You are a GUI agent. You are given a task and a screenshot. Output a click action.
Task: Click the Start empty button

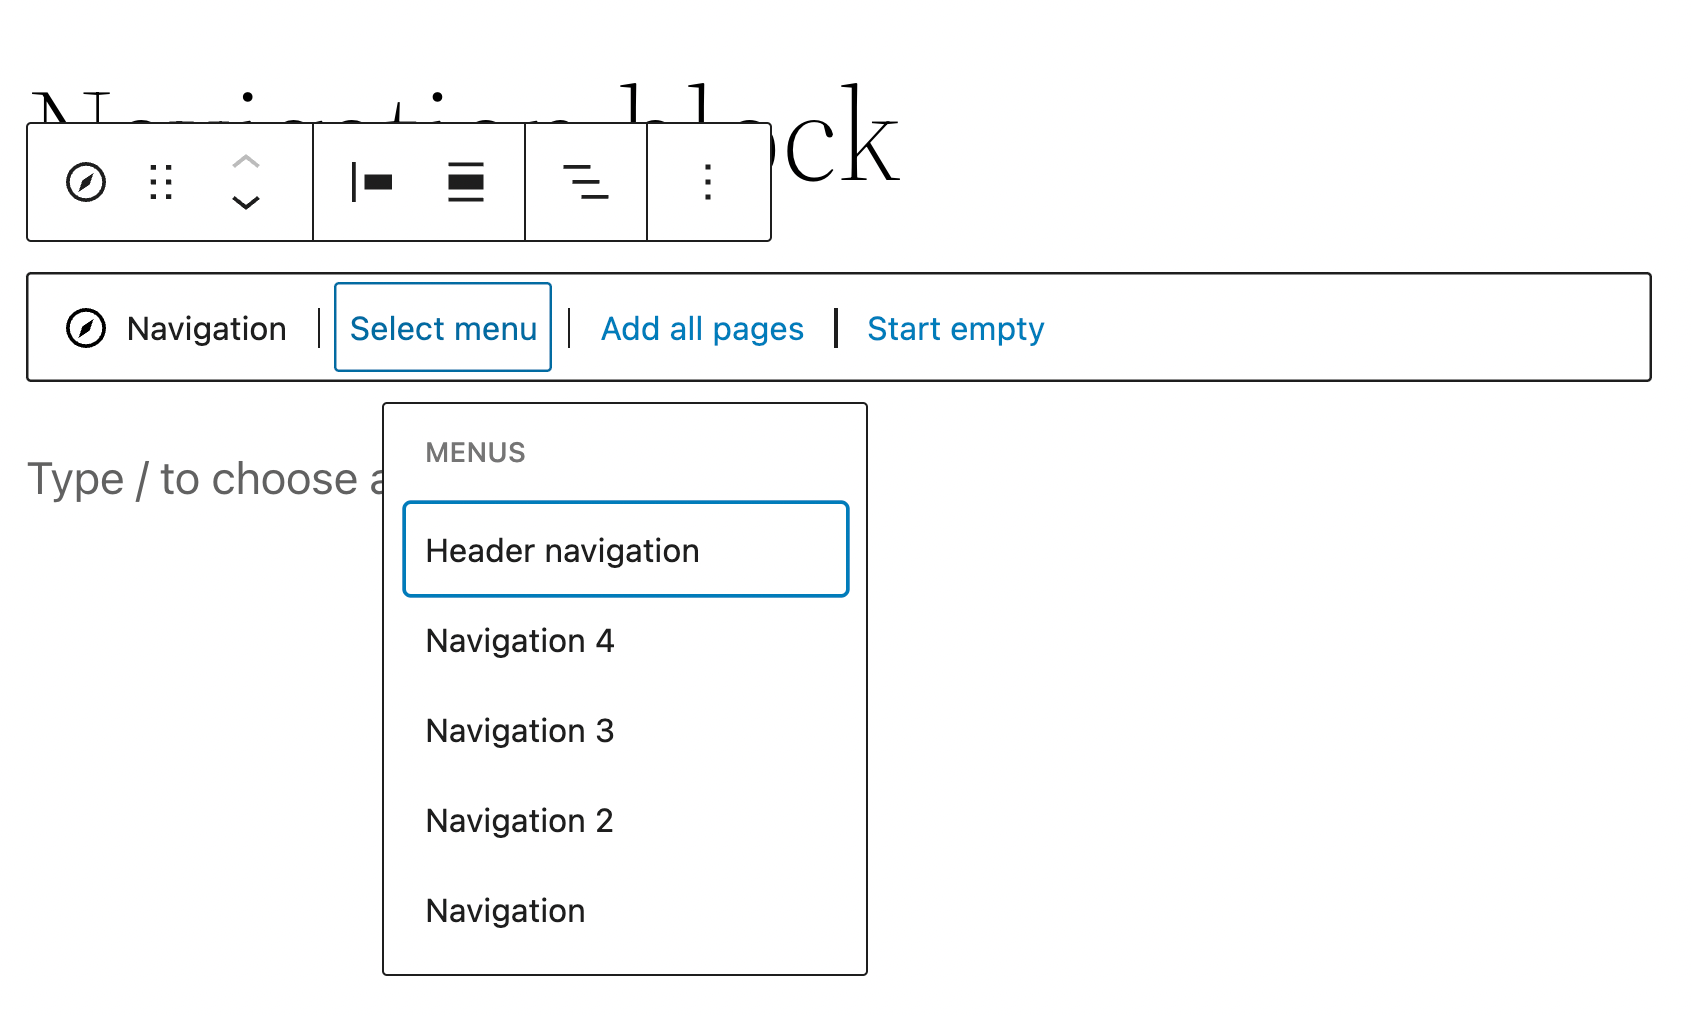[955, 328]
